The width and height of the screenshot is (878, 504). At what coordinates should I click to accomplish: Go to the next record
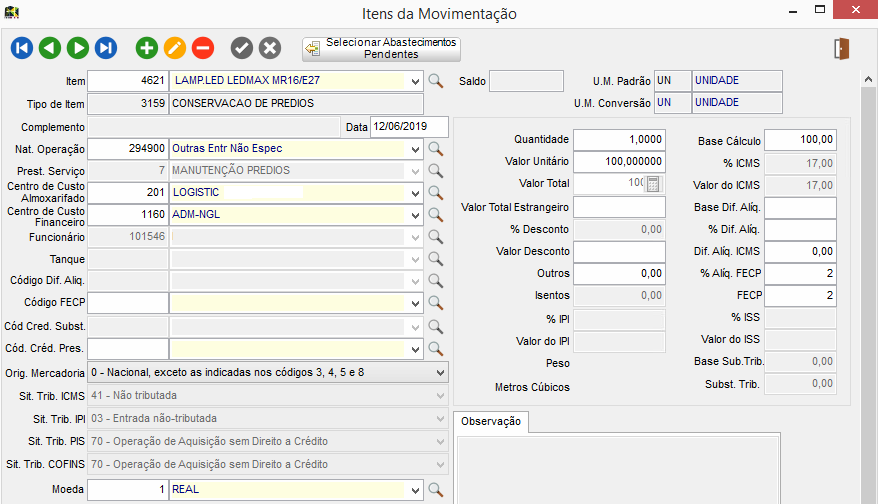point(77,48)
